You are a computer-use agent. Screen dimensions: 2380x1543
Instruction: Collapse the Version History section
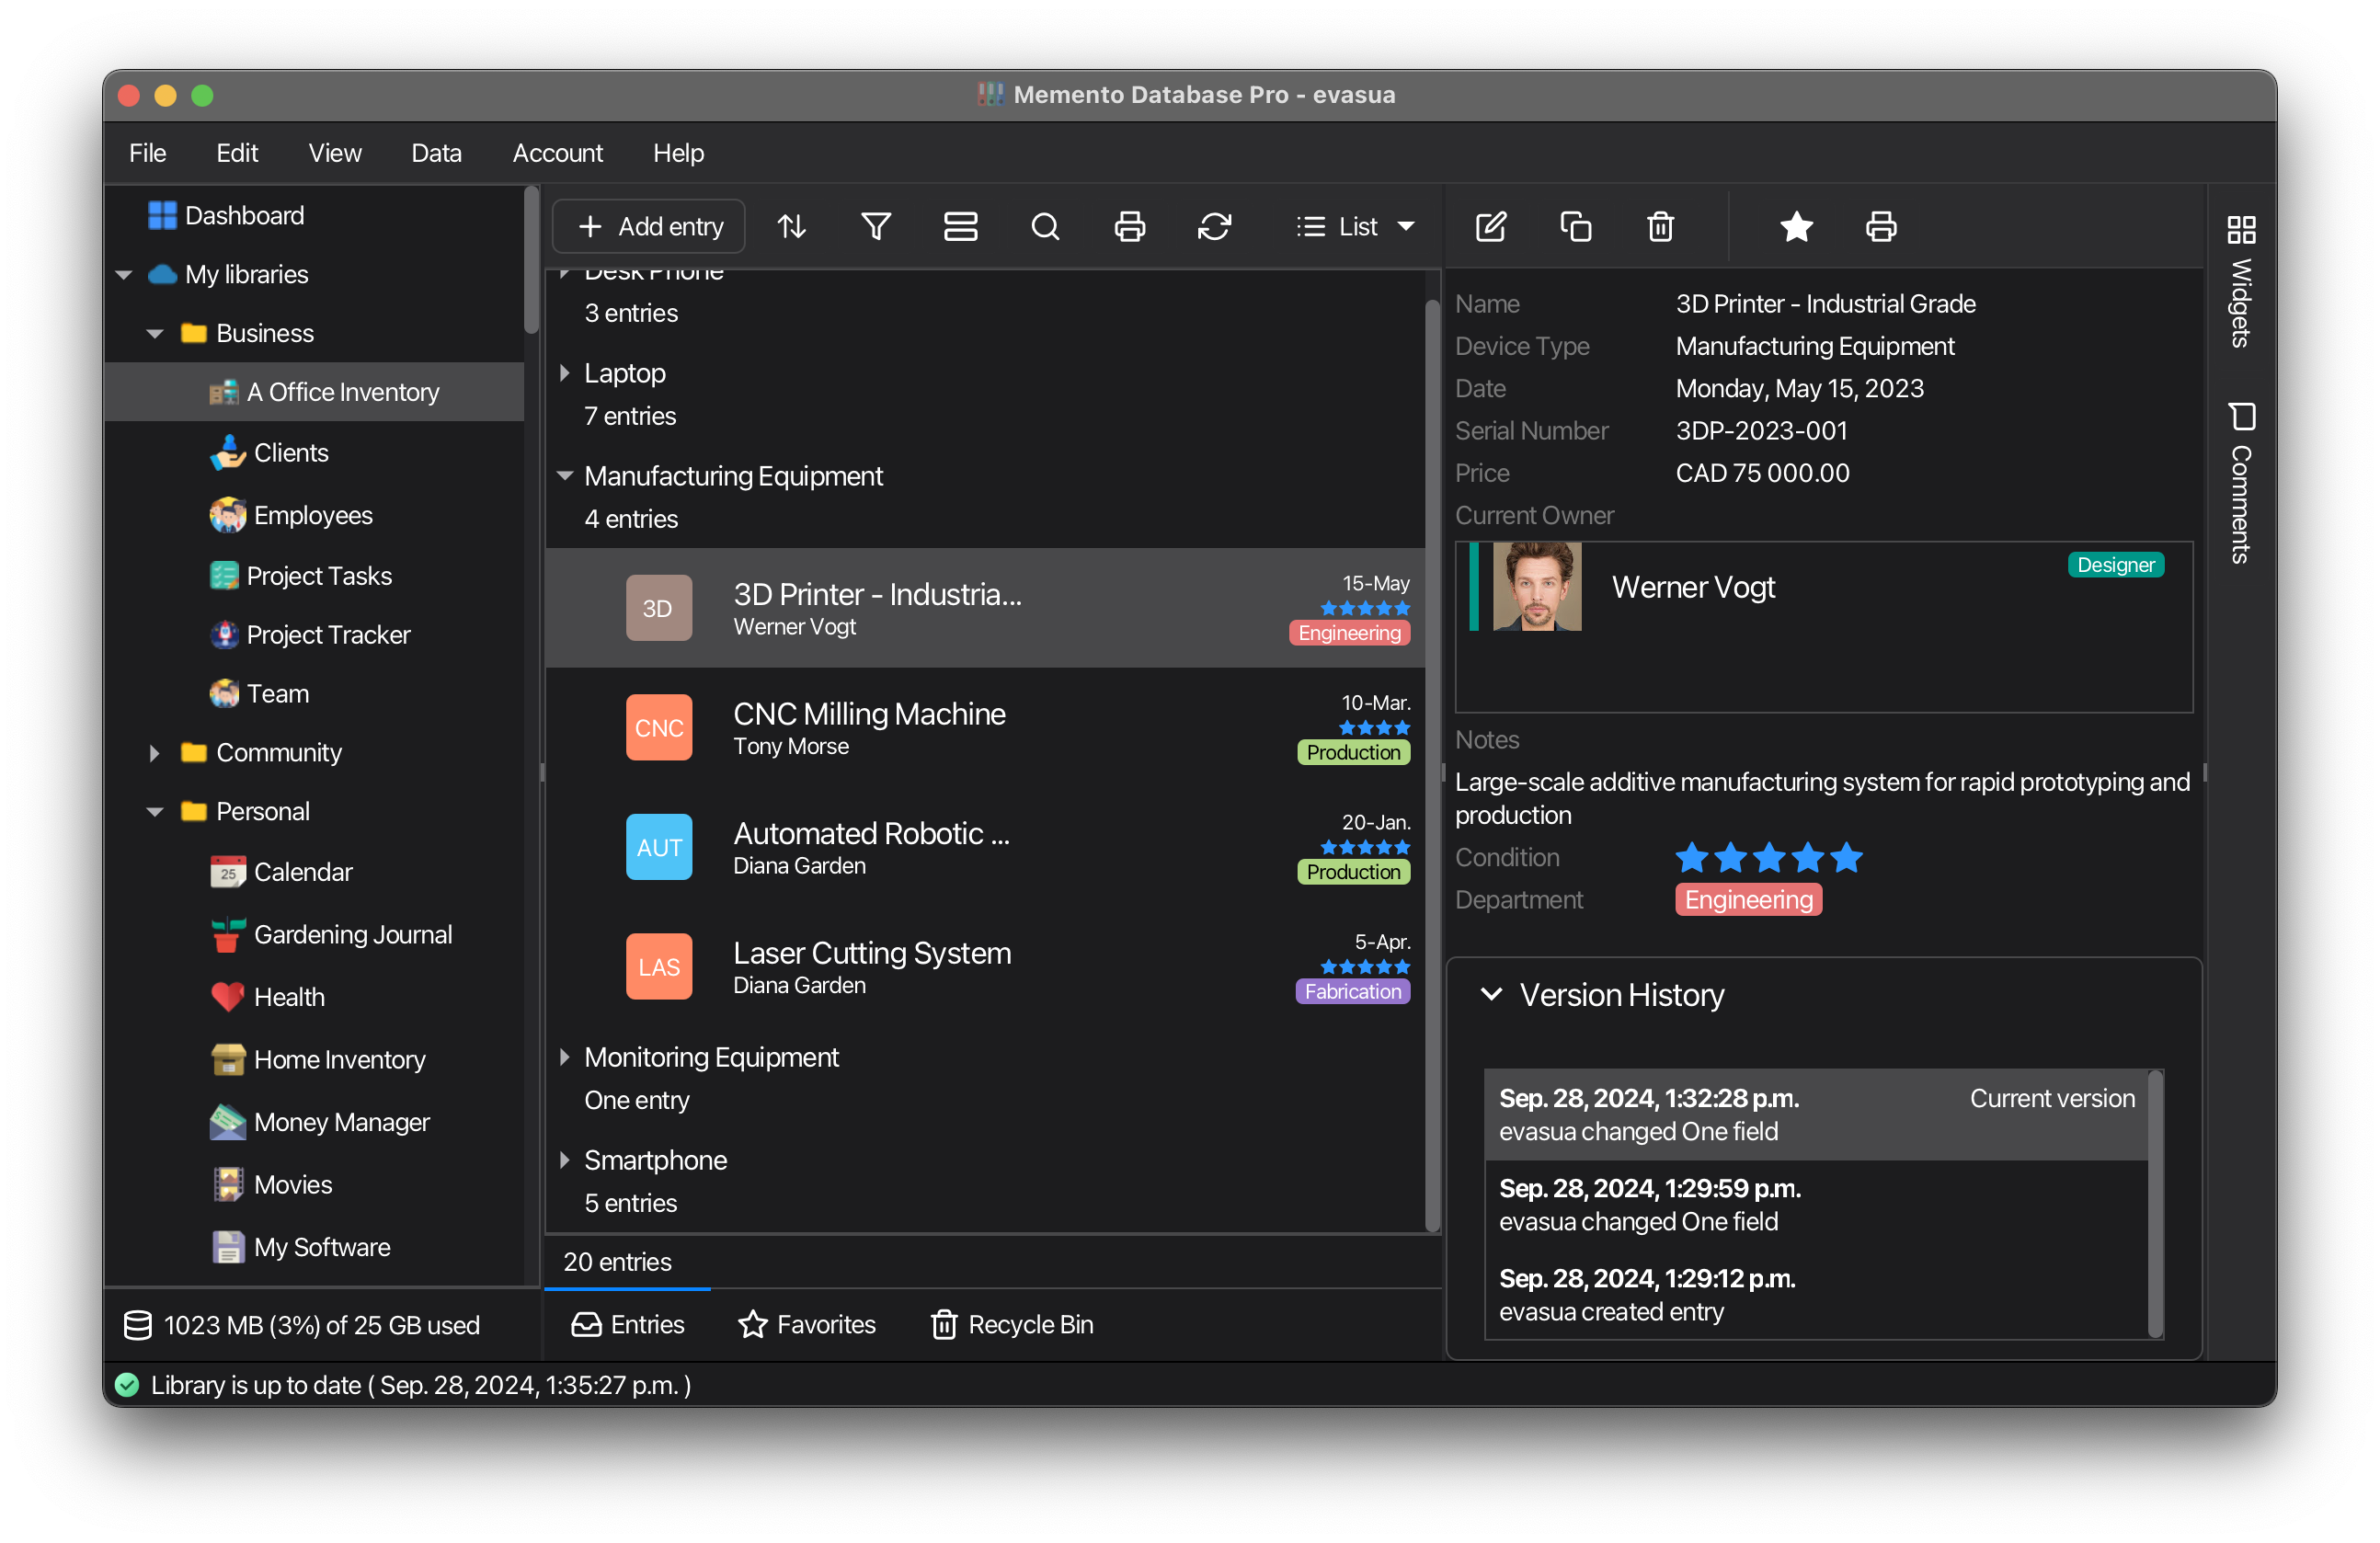click(x=1493, y=995)
